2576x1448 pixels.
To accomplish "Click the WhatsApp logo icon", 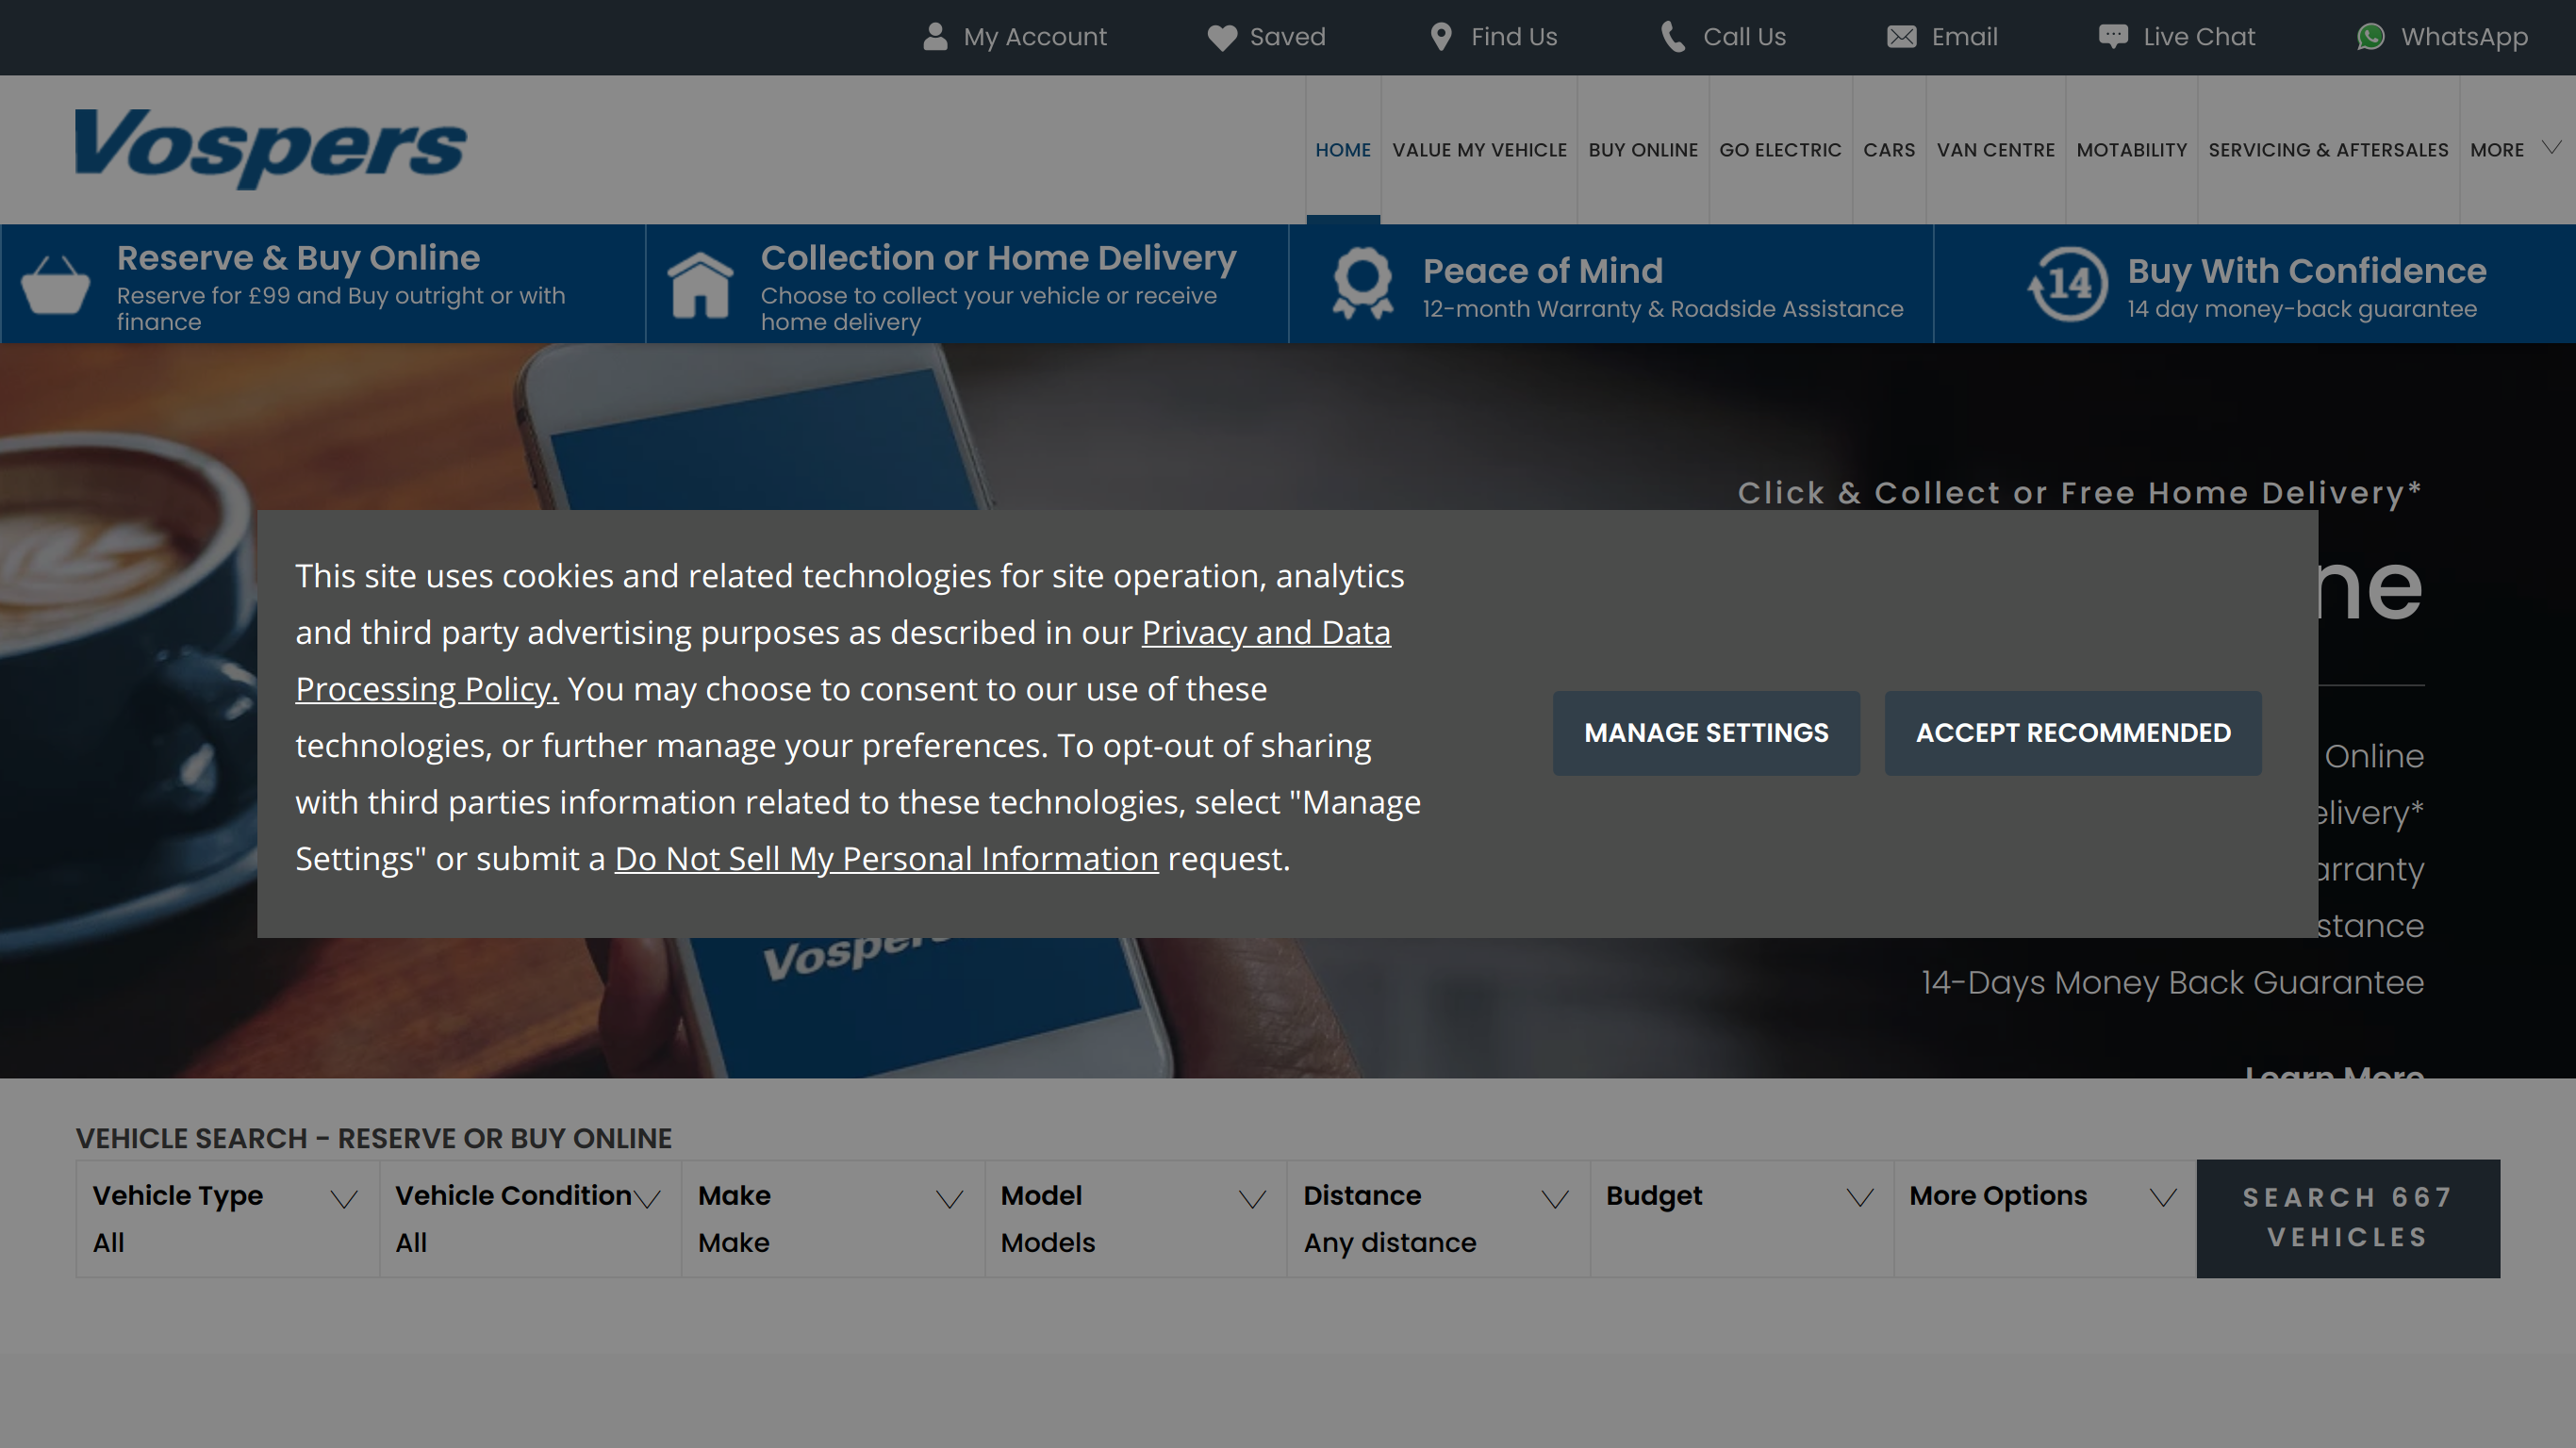I will [x=2370, y=37].
